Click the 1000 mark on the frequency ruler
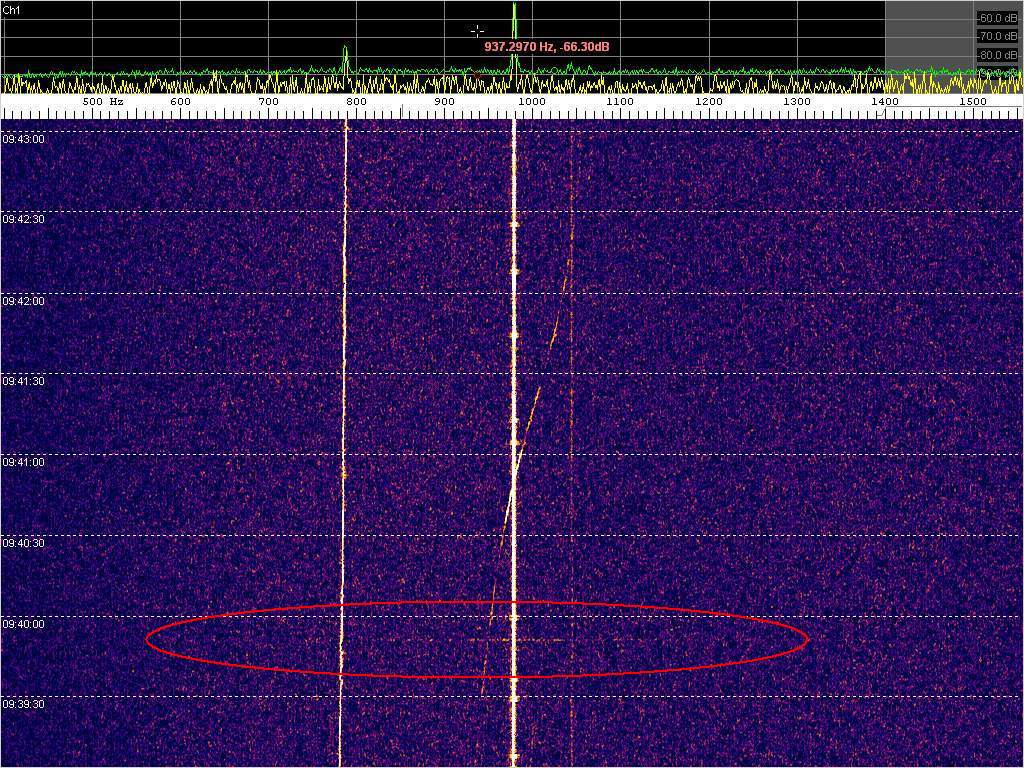 pyautogui.click(x=531, y=102)
